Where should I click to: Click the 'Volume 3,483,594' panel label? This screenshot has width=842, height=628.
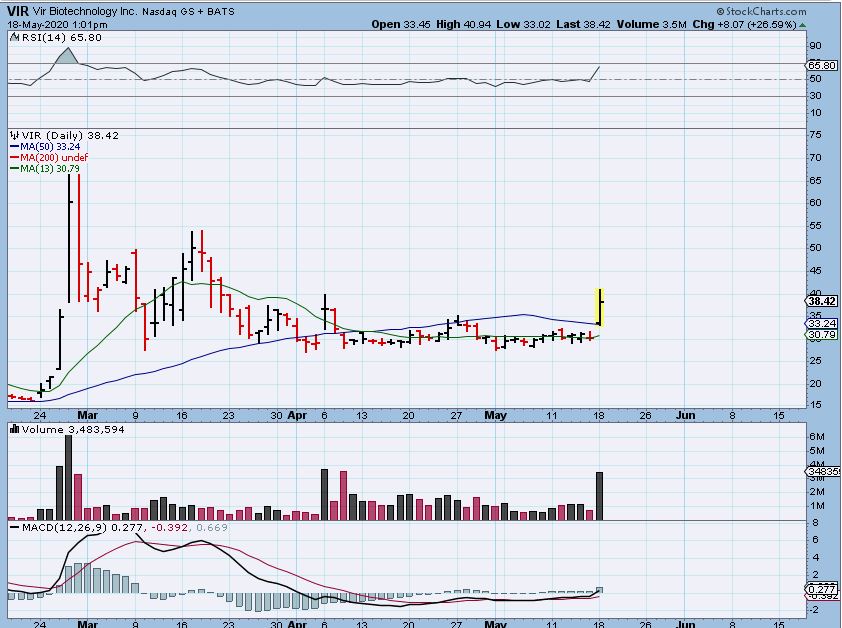tap(73, 429)
